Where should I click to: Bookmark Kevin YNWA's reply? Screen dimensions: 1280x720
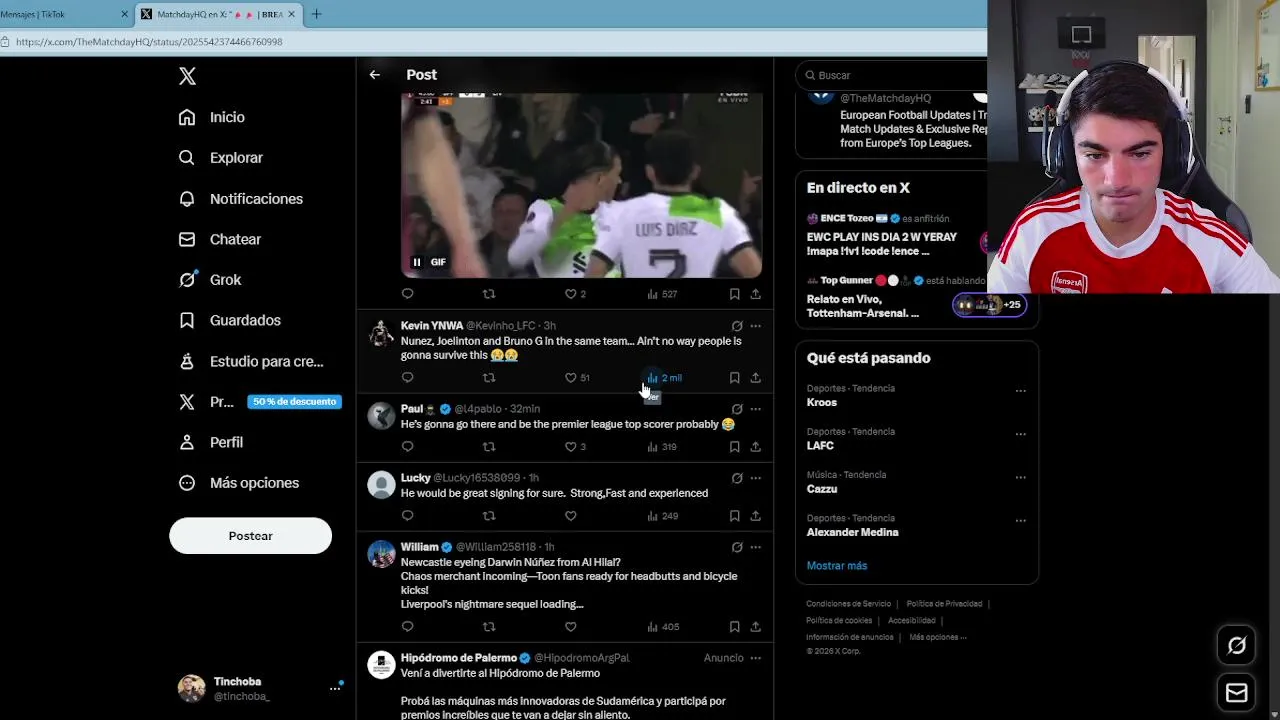click(x=734, y=378)
